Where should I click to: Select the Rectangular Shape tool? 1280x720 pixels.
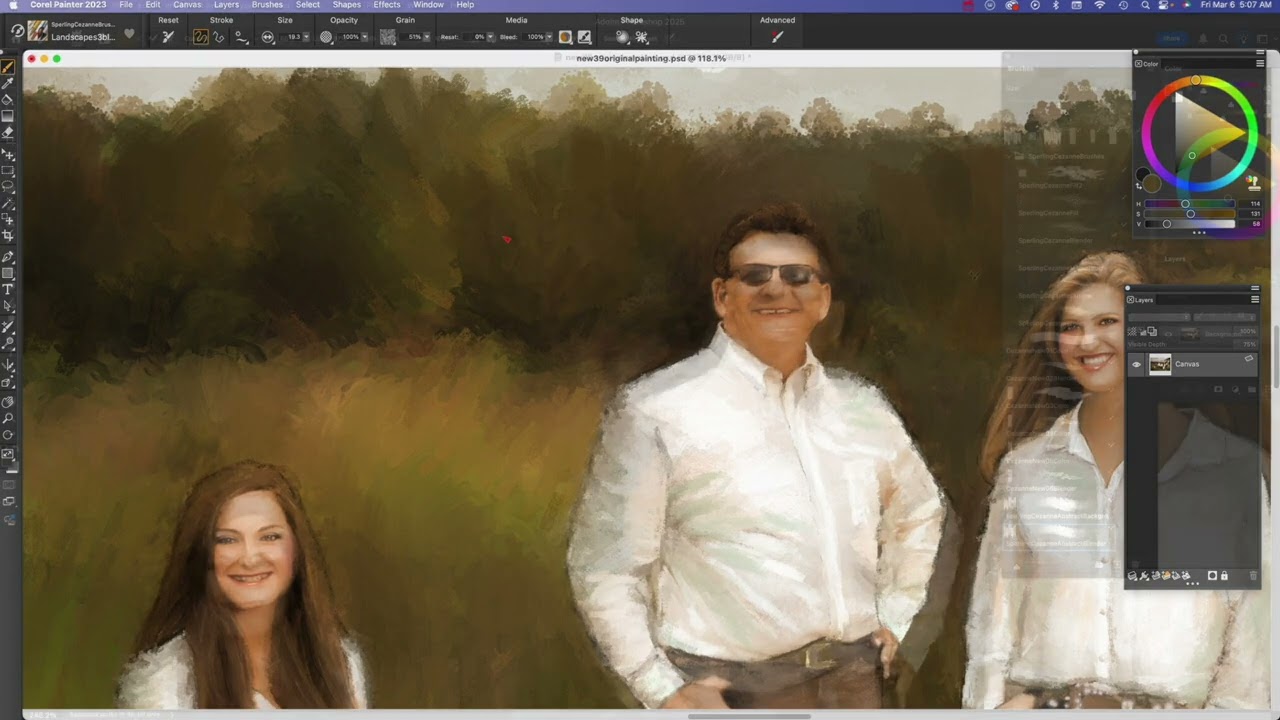click(8, 272)
